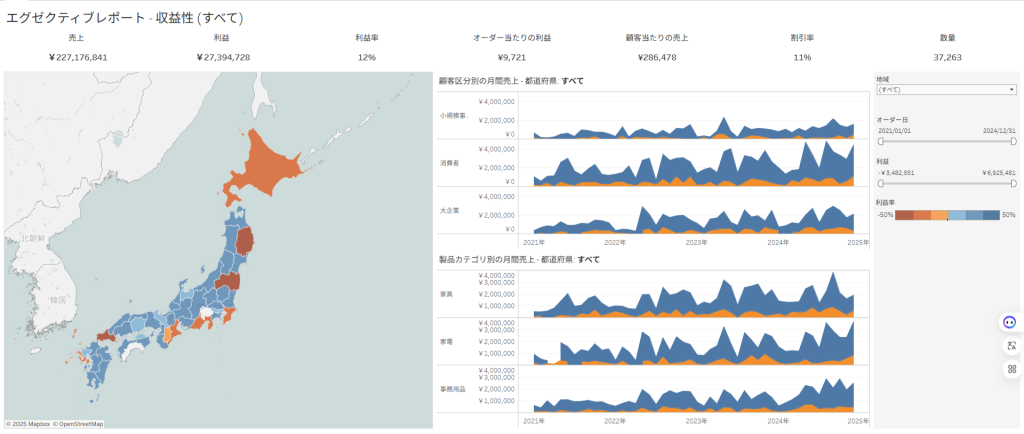
Task: Click the 数量 value 37,263
Action: coord(947,57)
